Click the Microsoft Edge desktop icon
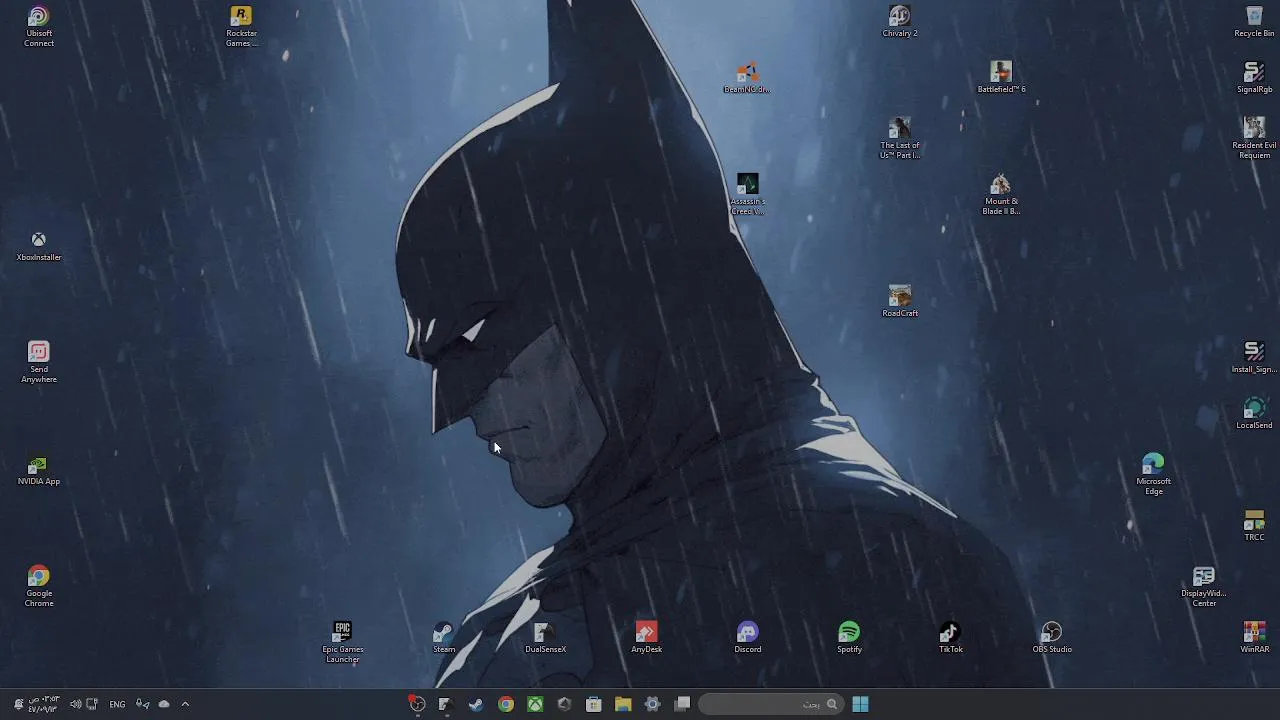 [1153, 474]
